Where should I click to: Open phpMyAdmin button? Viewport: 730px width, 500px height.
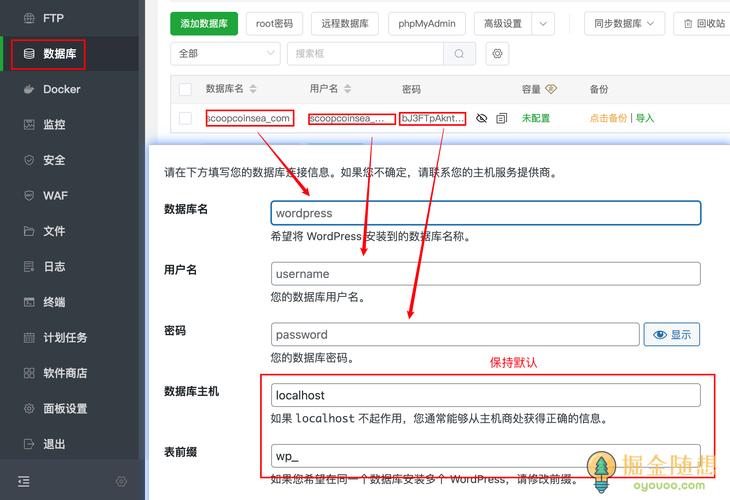tap(427, 23)
